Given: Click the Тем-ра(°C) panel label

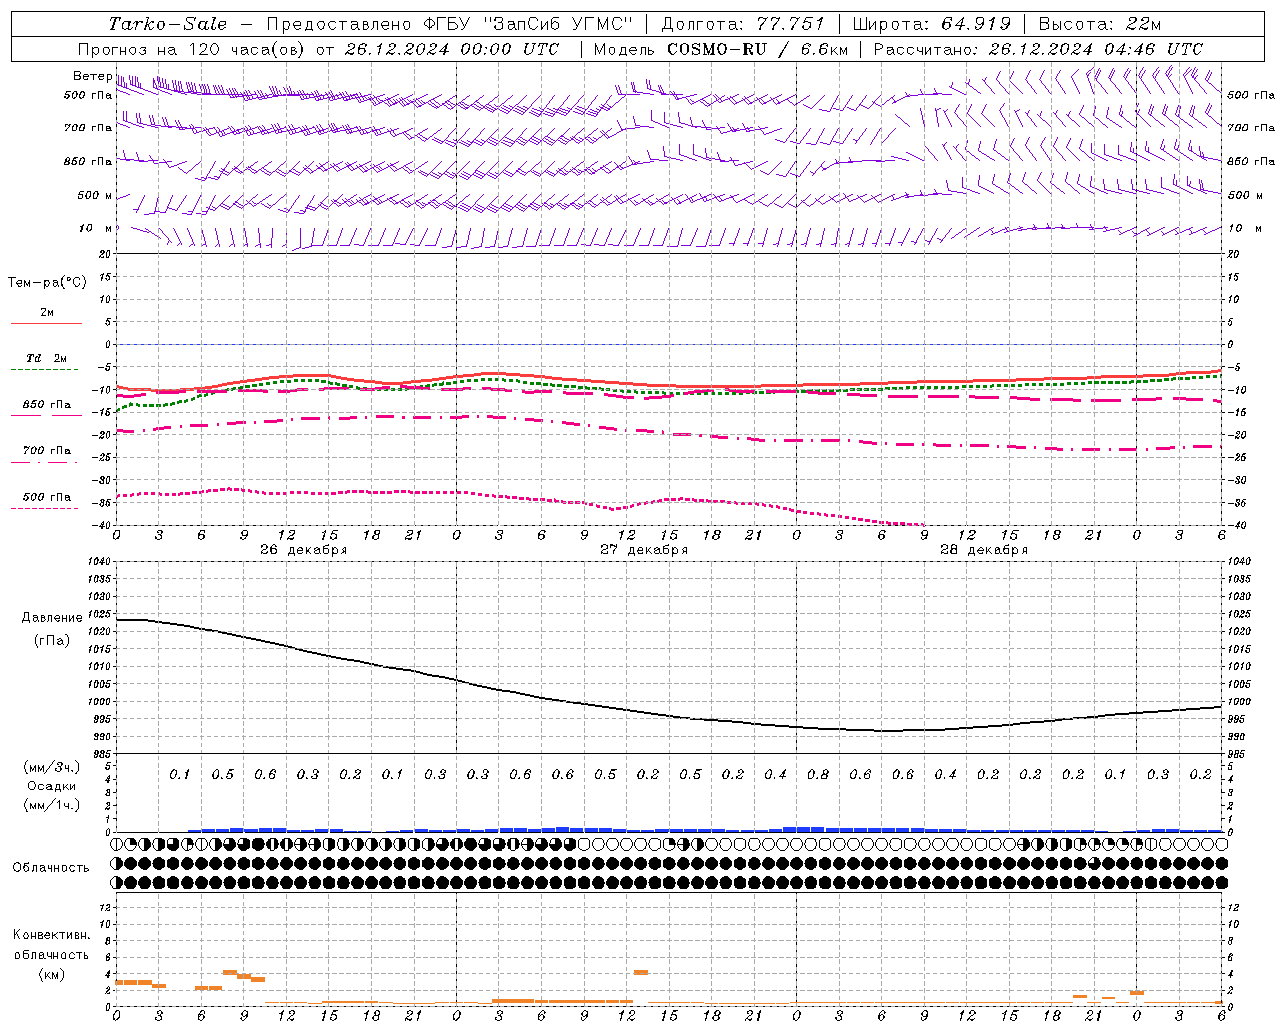Looking at the screenshot, I should pos(47,283).
